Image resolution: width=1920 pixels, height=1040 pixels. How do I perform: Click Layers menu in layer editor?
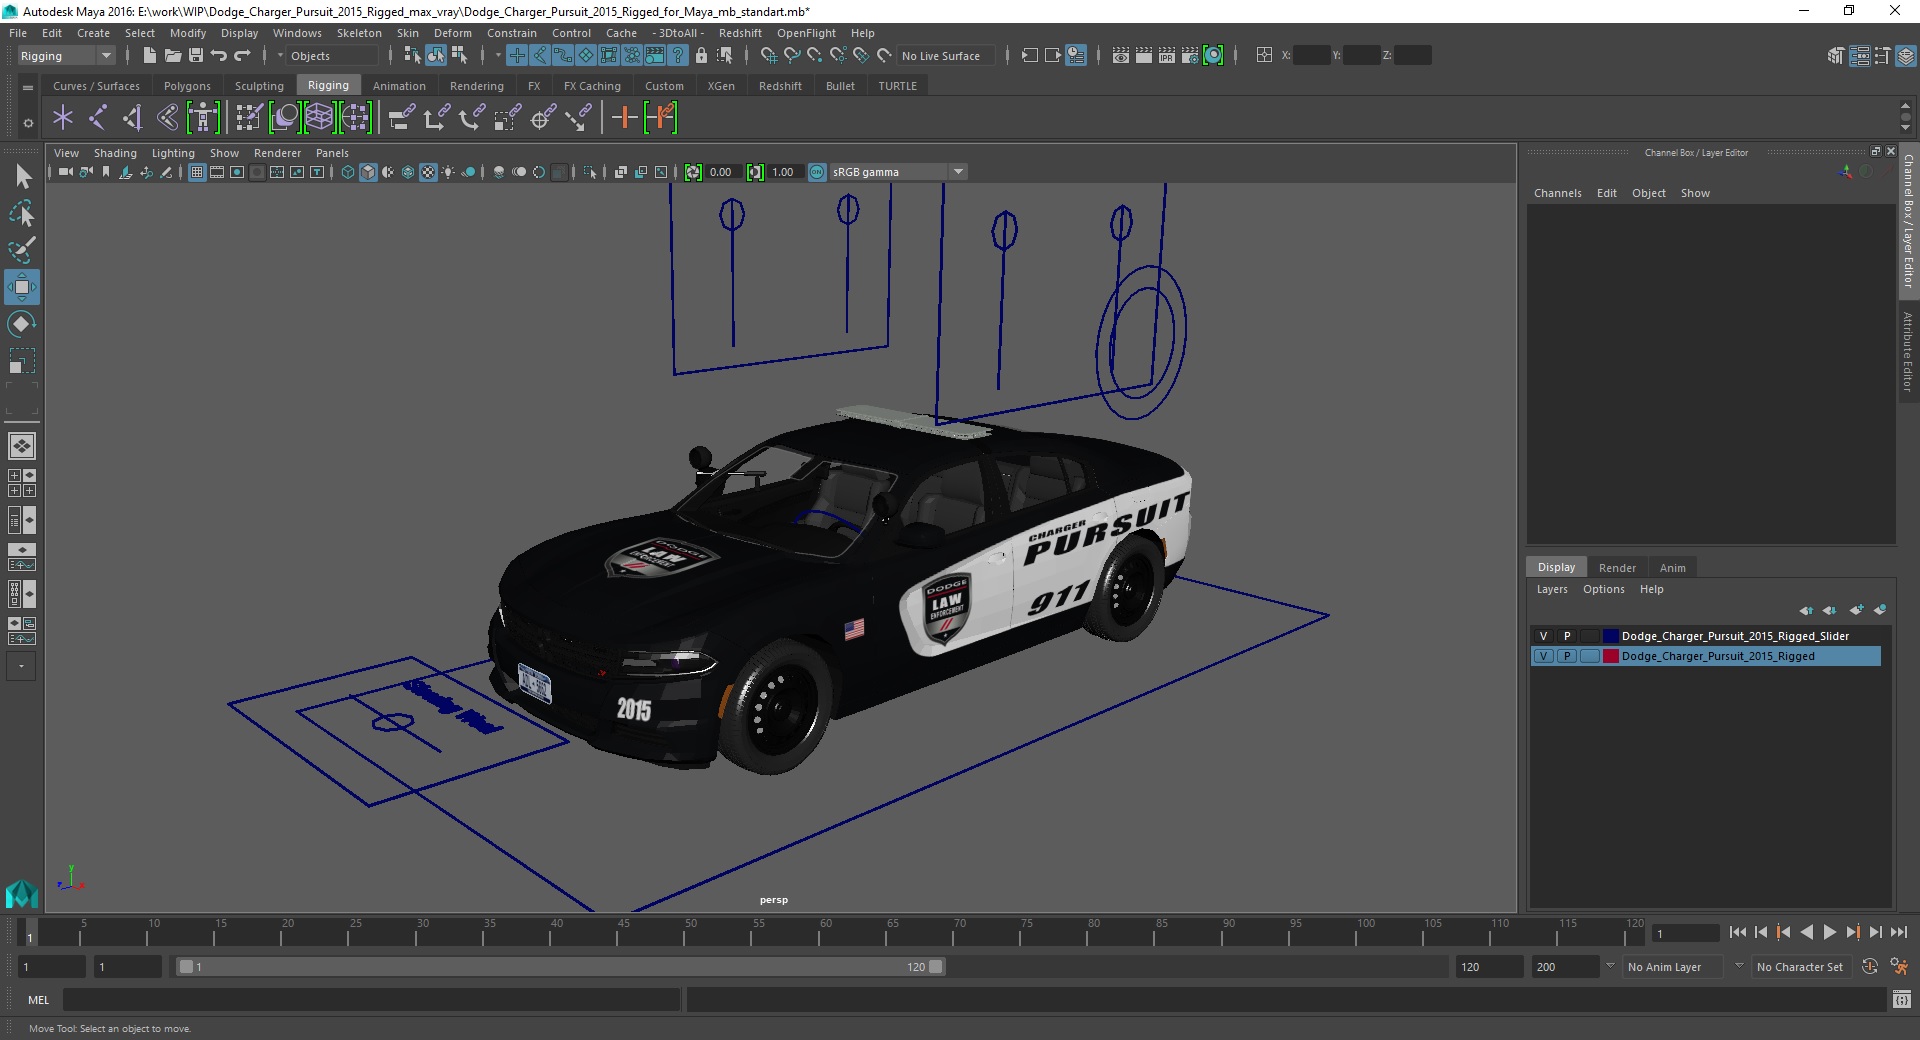click(x=1552, y=589)
